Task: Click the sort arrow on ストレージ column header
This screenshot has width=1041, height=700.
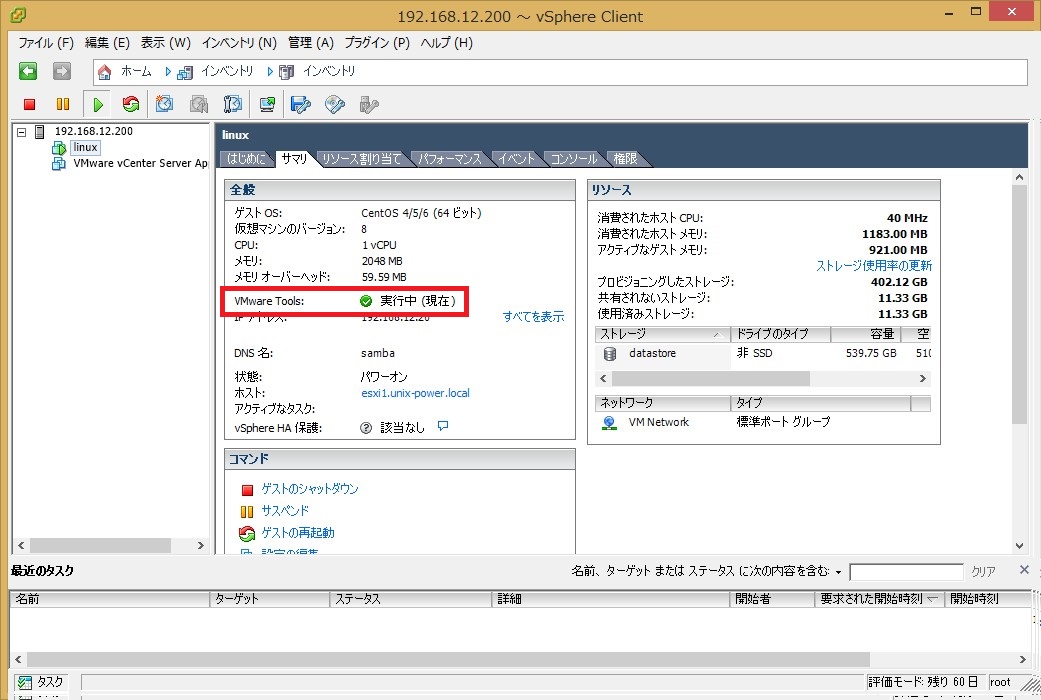Action: click(718, 334)
